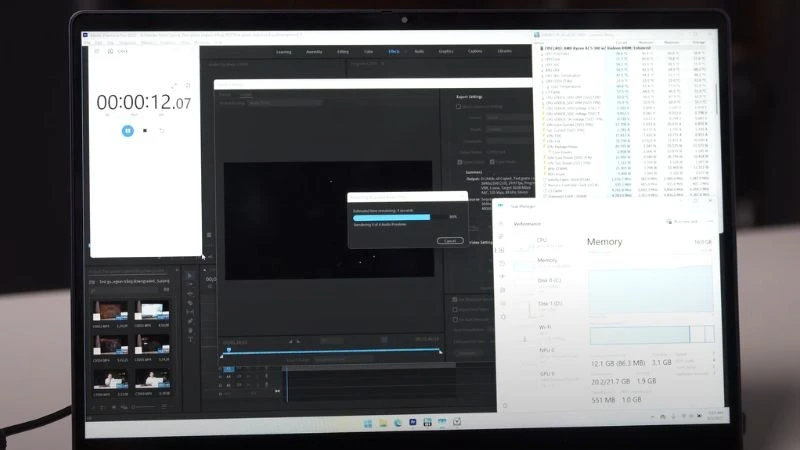The image size is (800, 450).
Task: Select the middle-right clip thumbnail in Project panel
Action: pos(152,345)
